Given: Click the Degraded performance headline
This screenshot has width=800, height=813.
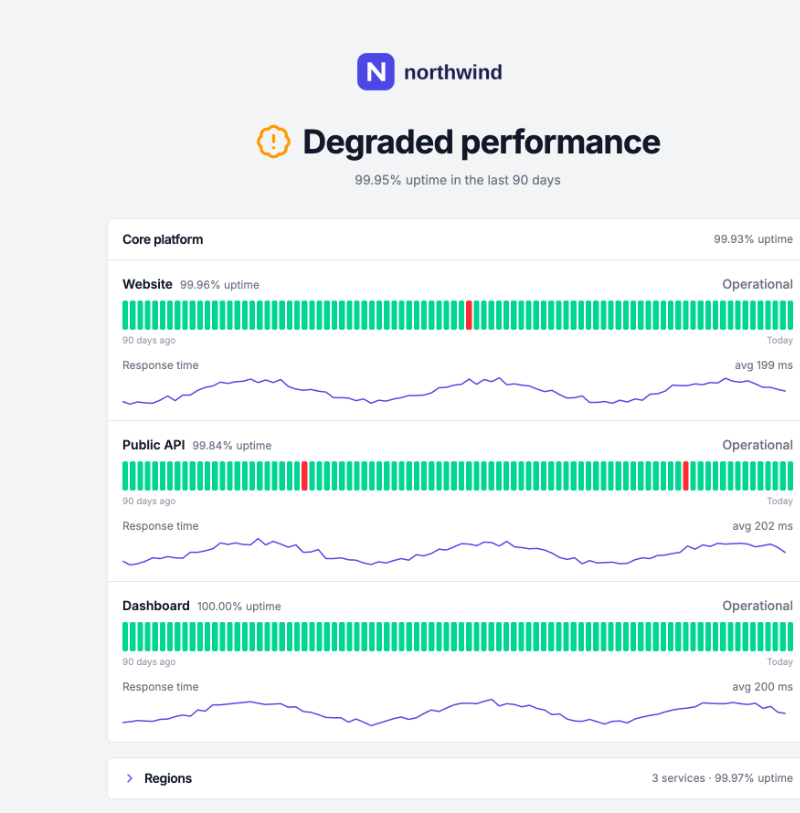Looking at the screenshot, I should 481,142.
